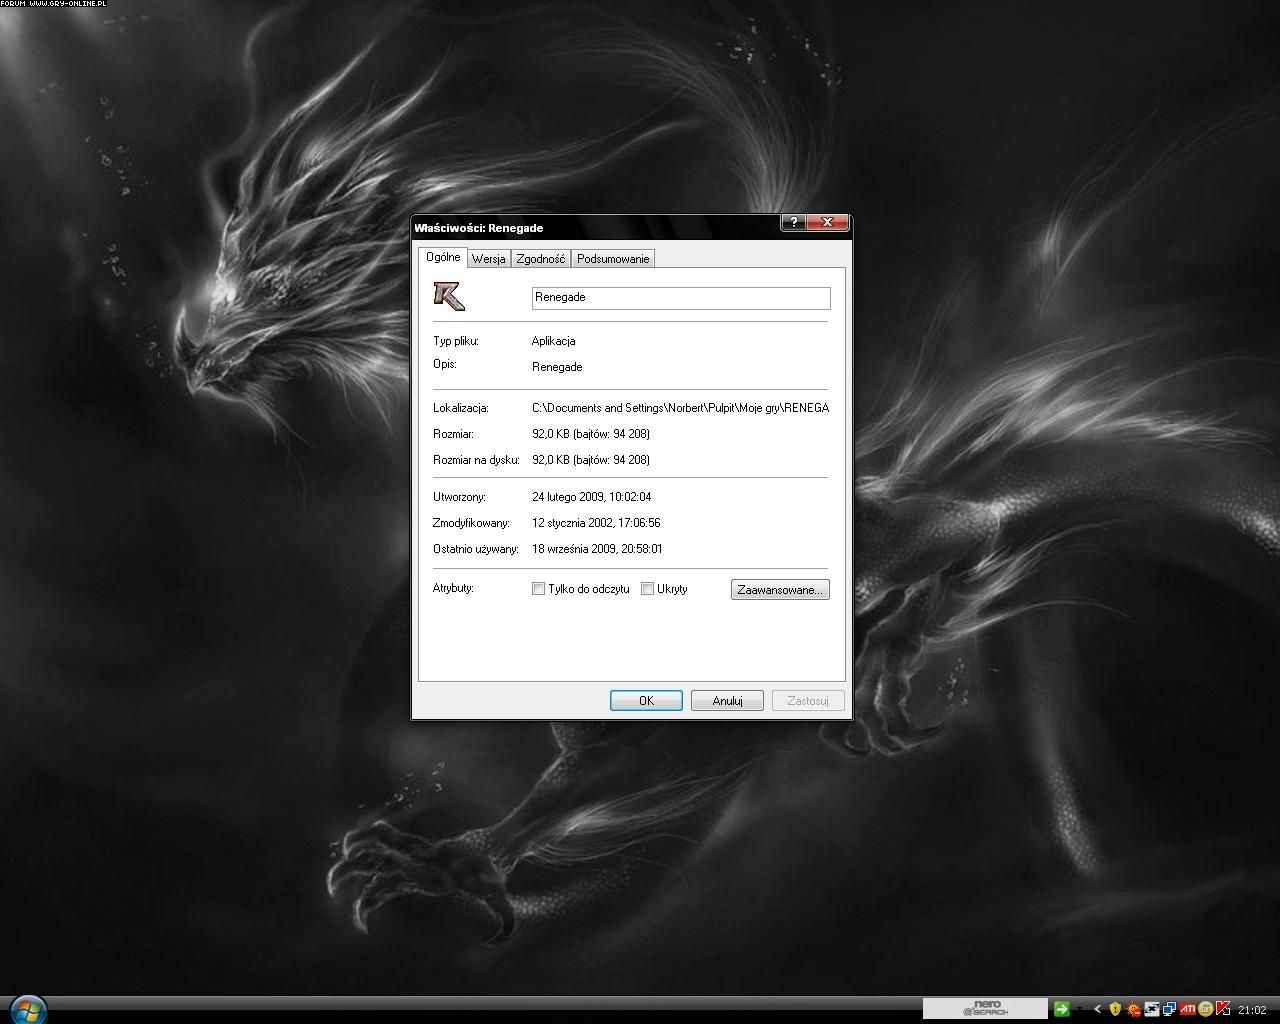
Task: Toggle the 'Ukryty' checkbox
Action: 647,589
